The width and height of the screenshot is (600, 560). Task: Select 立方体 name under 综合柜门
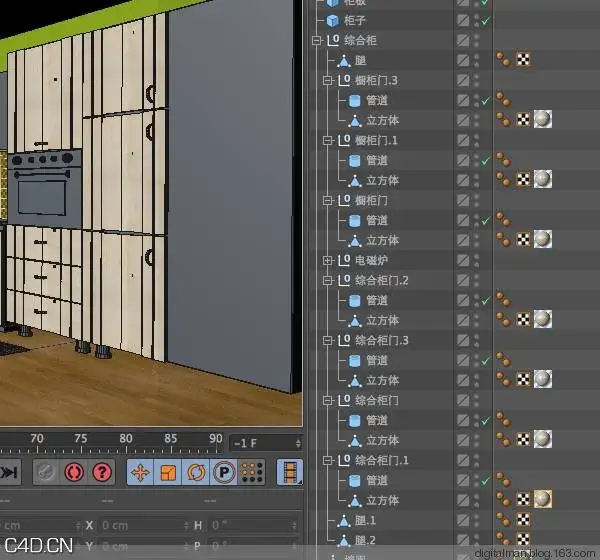pyautogui.click(x=382, y=440)
